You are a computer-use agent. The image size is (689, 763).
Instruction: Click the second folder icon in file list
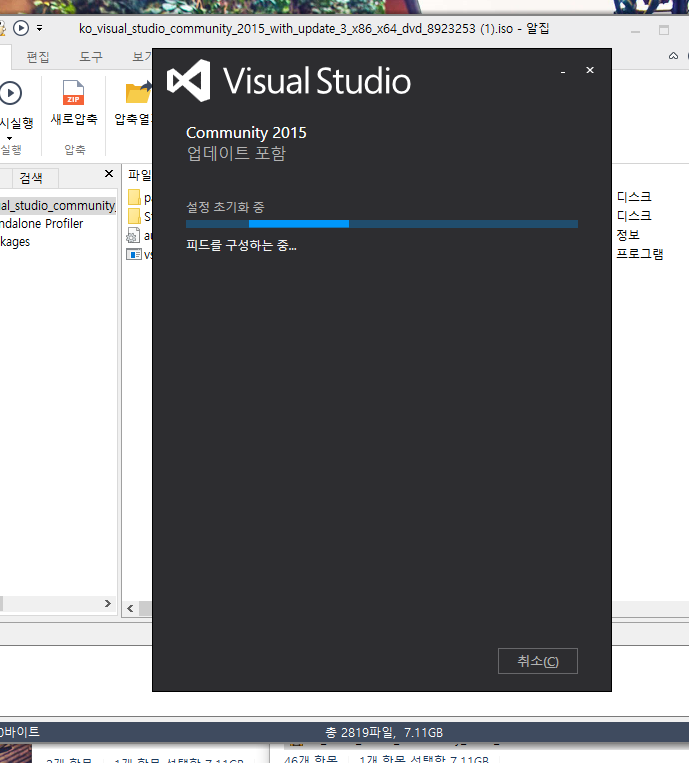point(134,216)
